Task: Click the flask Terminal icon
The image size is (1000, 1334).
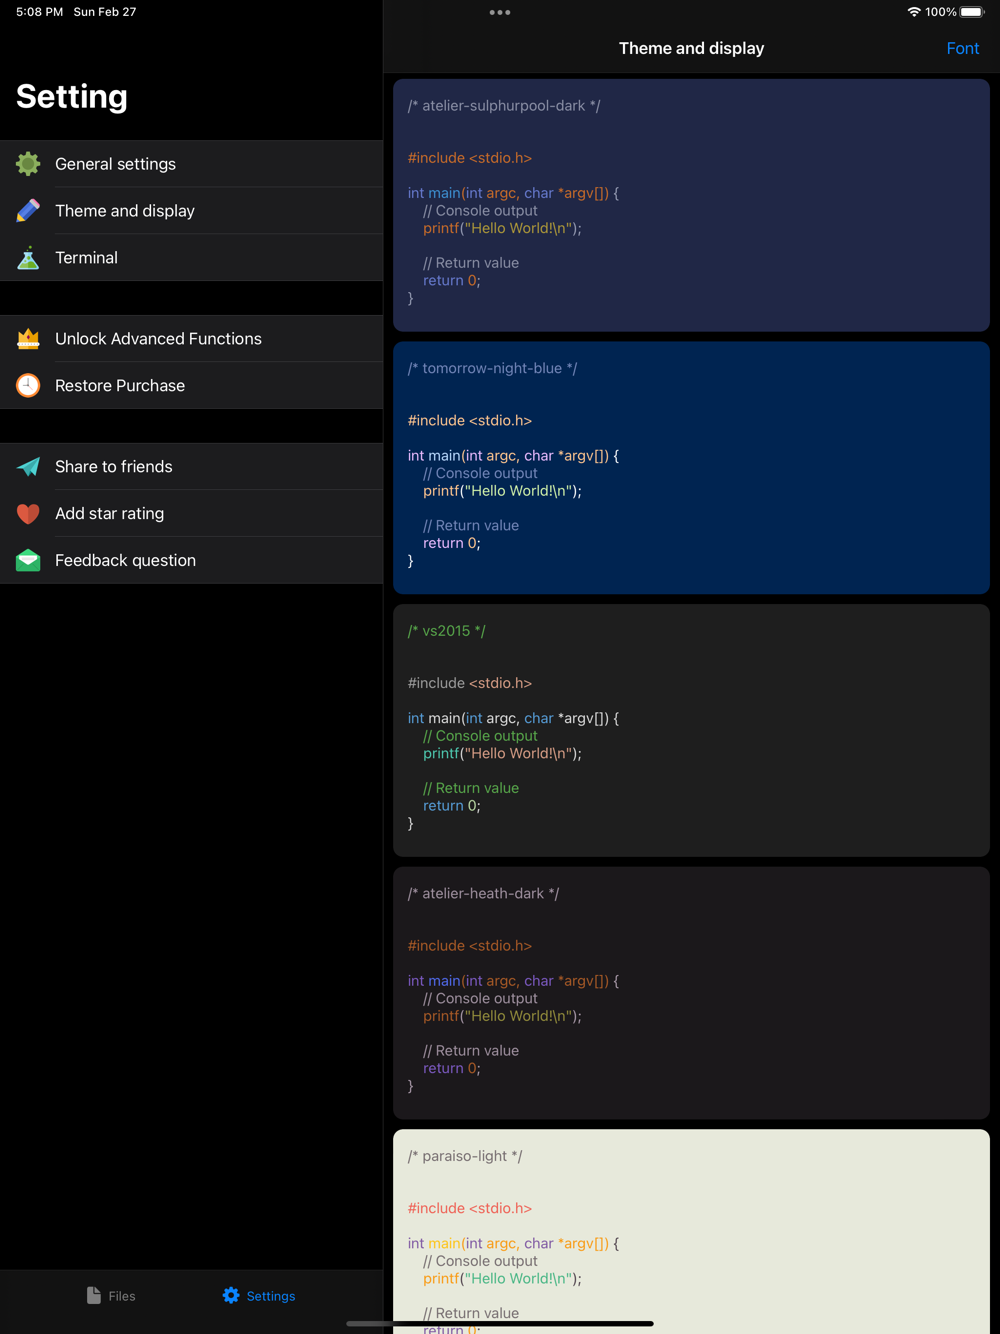Action: pos(28,258)
